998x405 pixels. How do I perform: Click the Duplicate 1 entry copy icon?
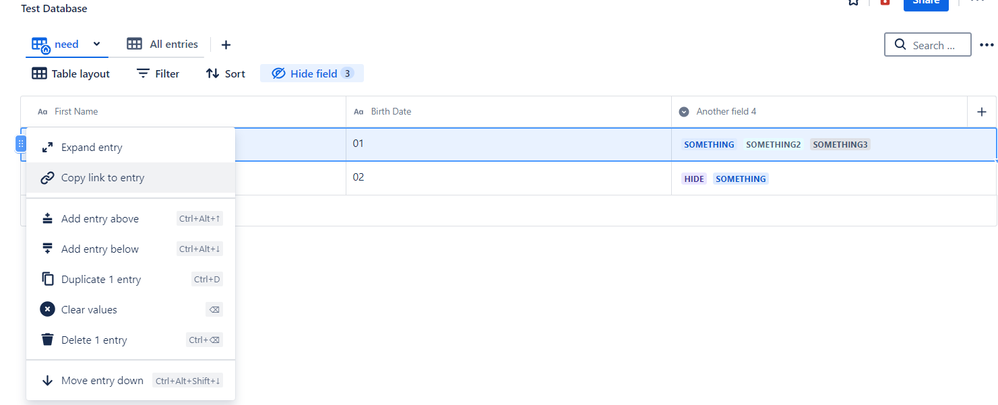tap(47, 279)
